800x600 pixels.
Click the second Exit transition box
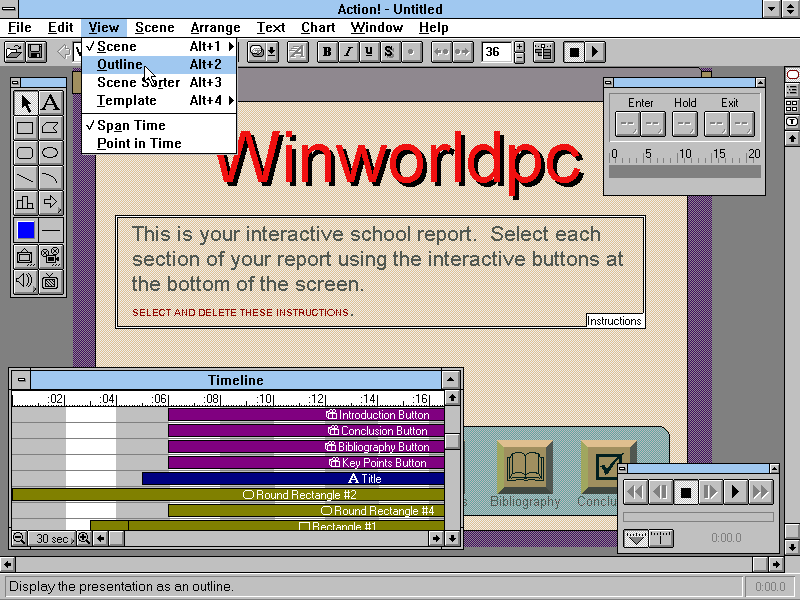(x=742, y=124)
